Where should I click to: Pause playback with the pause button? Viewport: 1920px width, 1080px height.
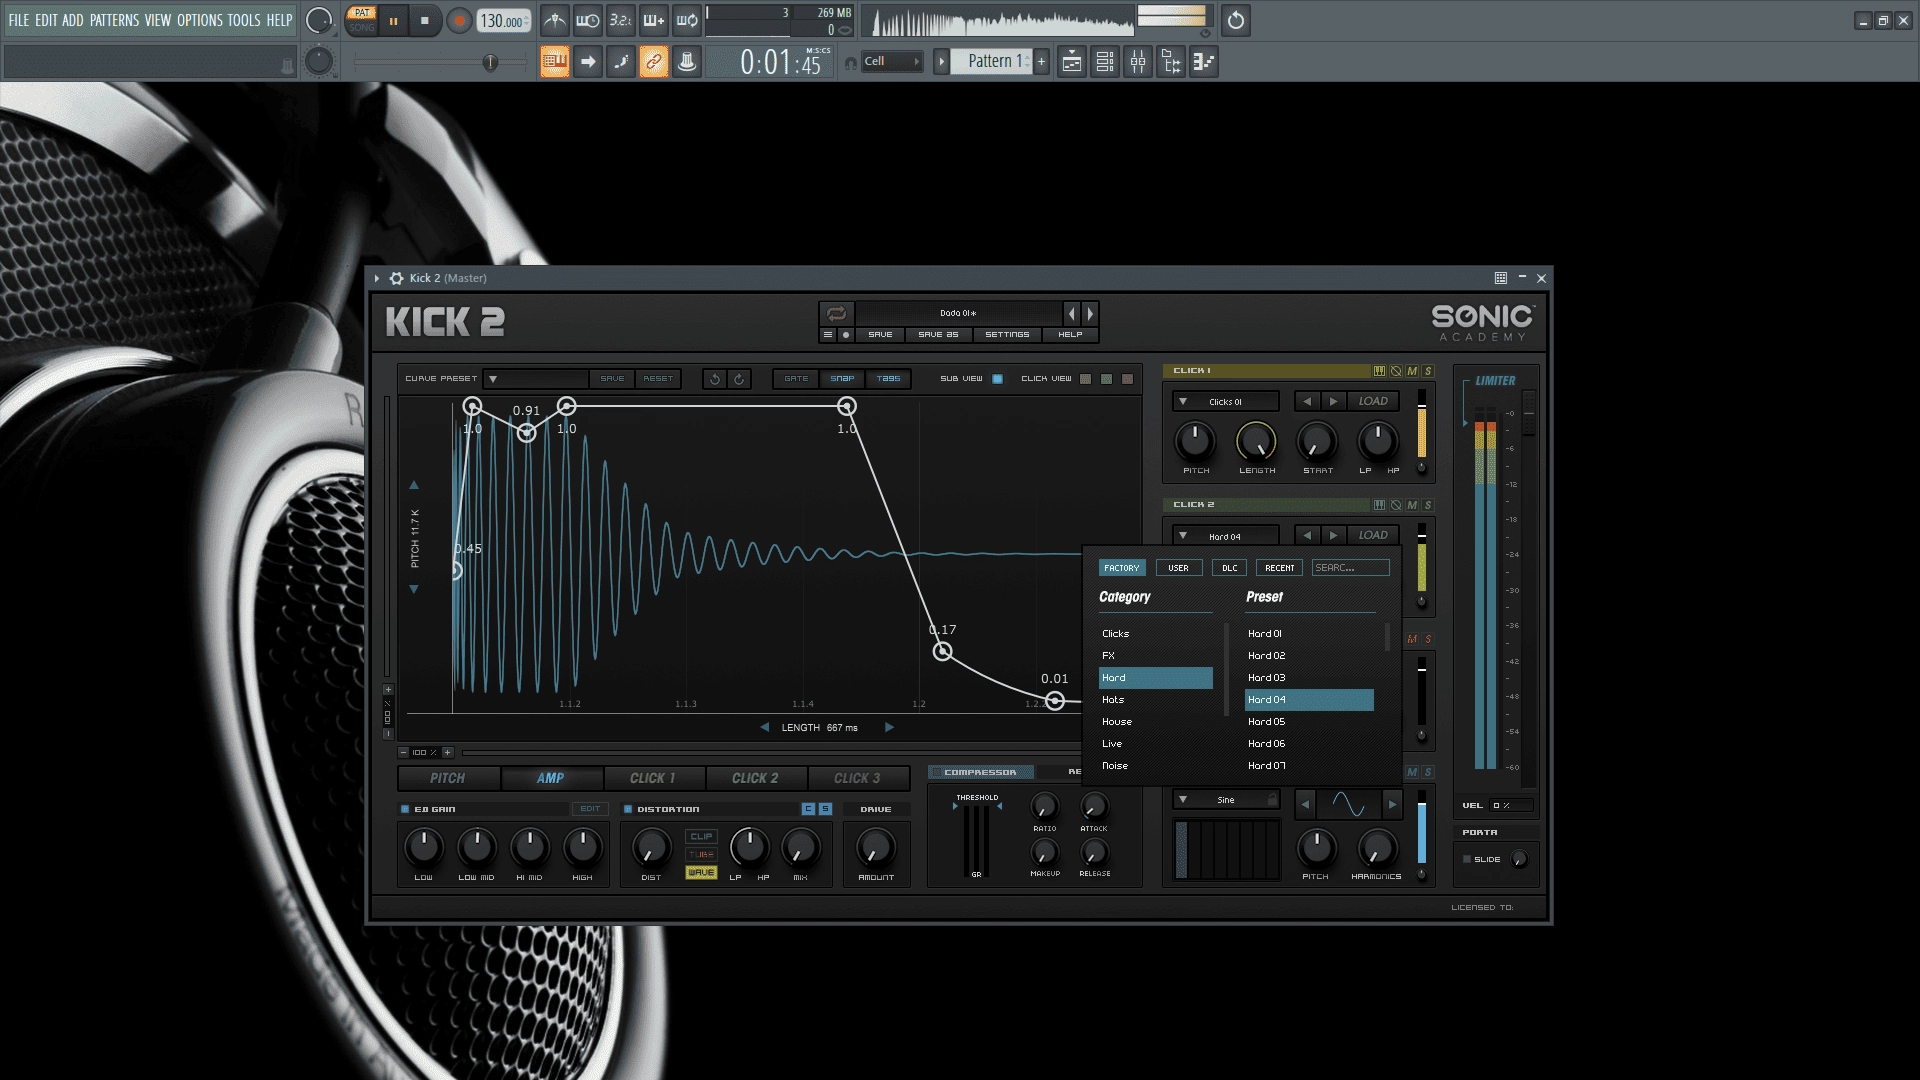(x=394, y=20)
